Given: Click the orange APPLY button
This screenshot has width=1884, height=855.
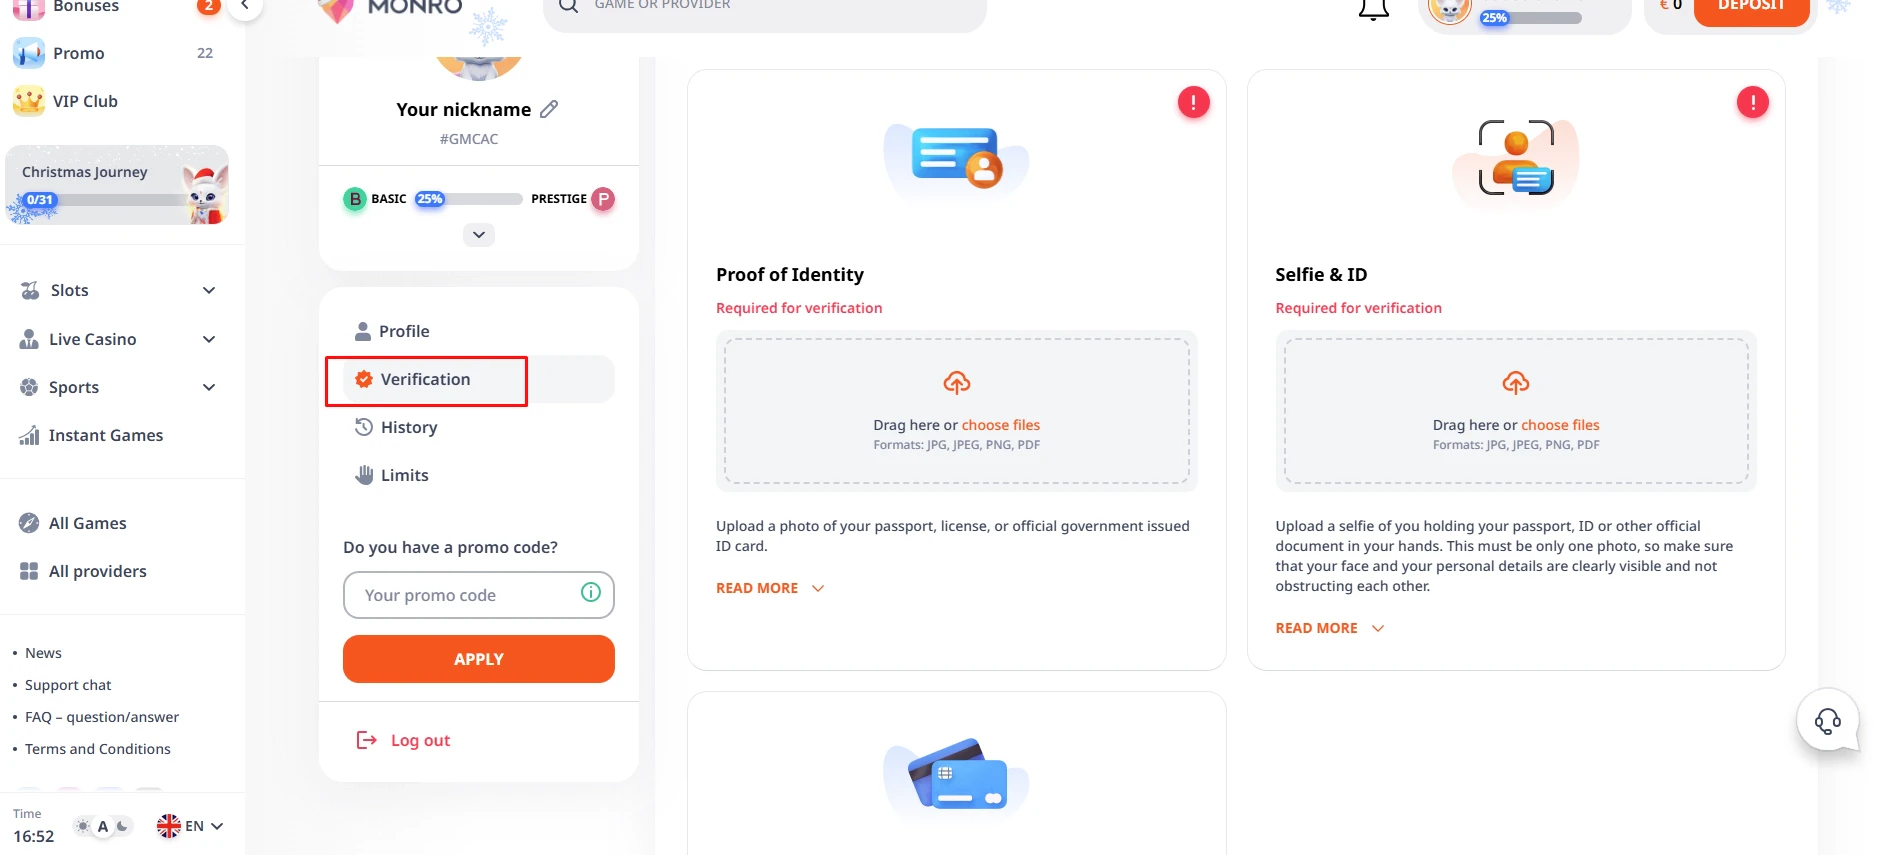Looking at the screenshot, I should coord(479,659).
